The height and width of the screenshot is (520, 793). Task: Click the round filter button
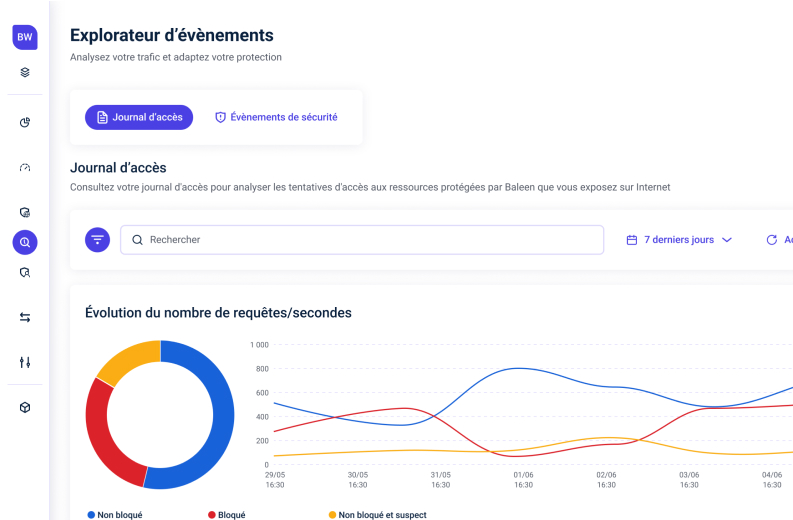point(97,240)
